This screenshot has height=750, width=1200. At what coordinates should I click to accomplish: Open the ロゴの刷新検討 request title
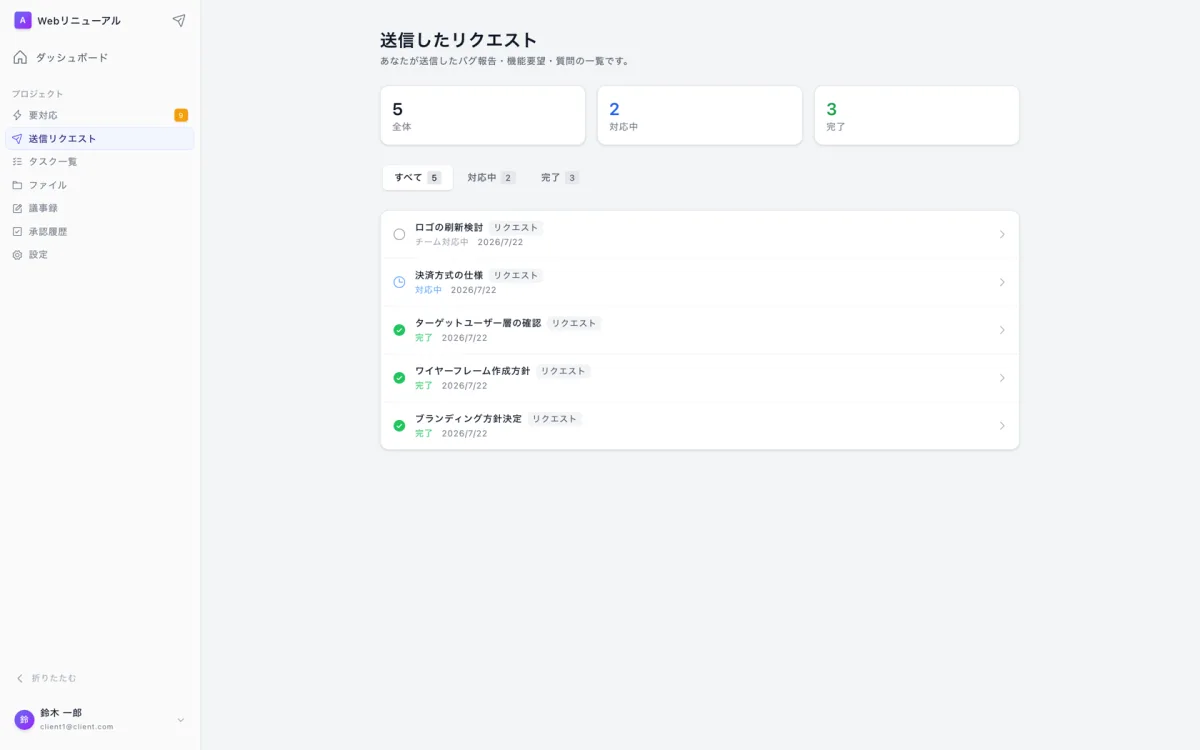click(x=449, y=227)
